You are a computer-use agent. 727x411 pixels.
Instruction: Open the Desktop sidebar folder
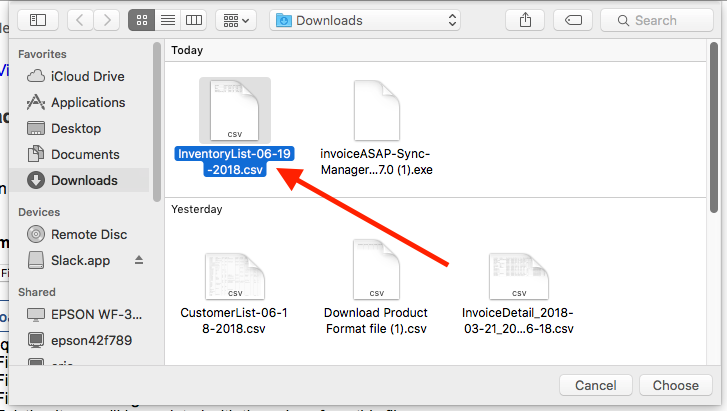click(x=76, y=128)
